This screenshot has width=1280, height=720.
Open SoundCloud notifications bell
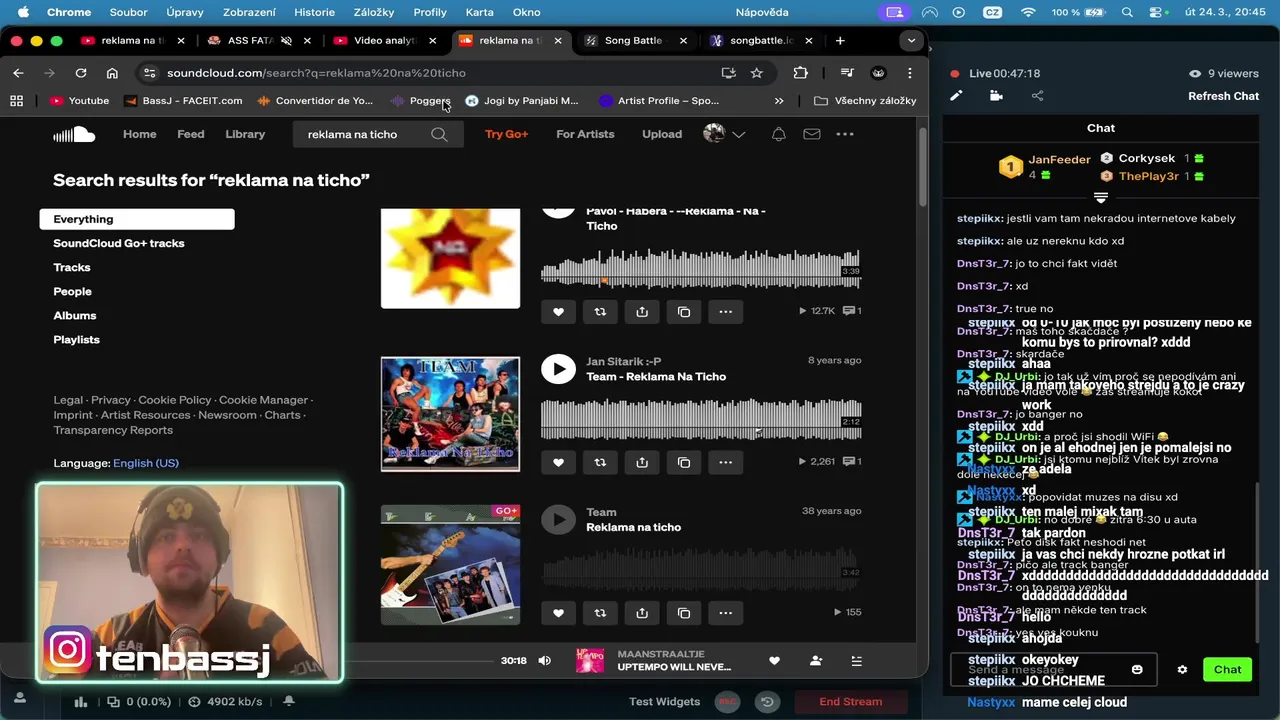pos(779,134)
